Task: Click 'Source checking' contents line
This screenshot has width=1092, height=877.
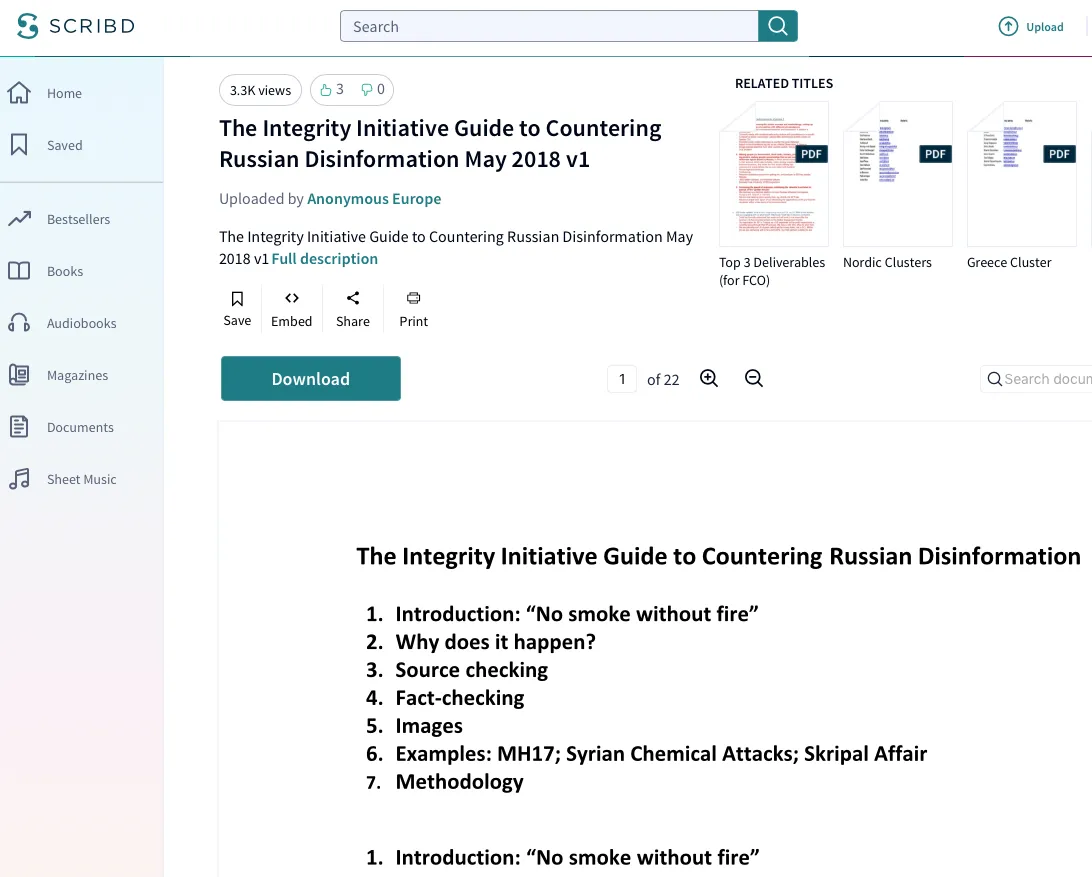Action: click(x=471, y=669)
